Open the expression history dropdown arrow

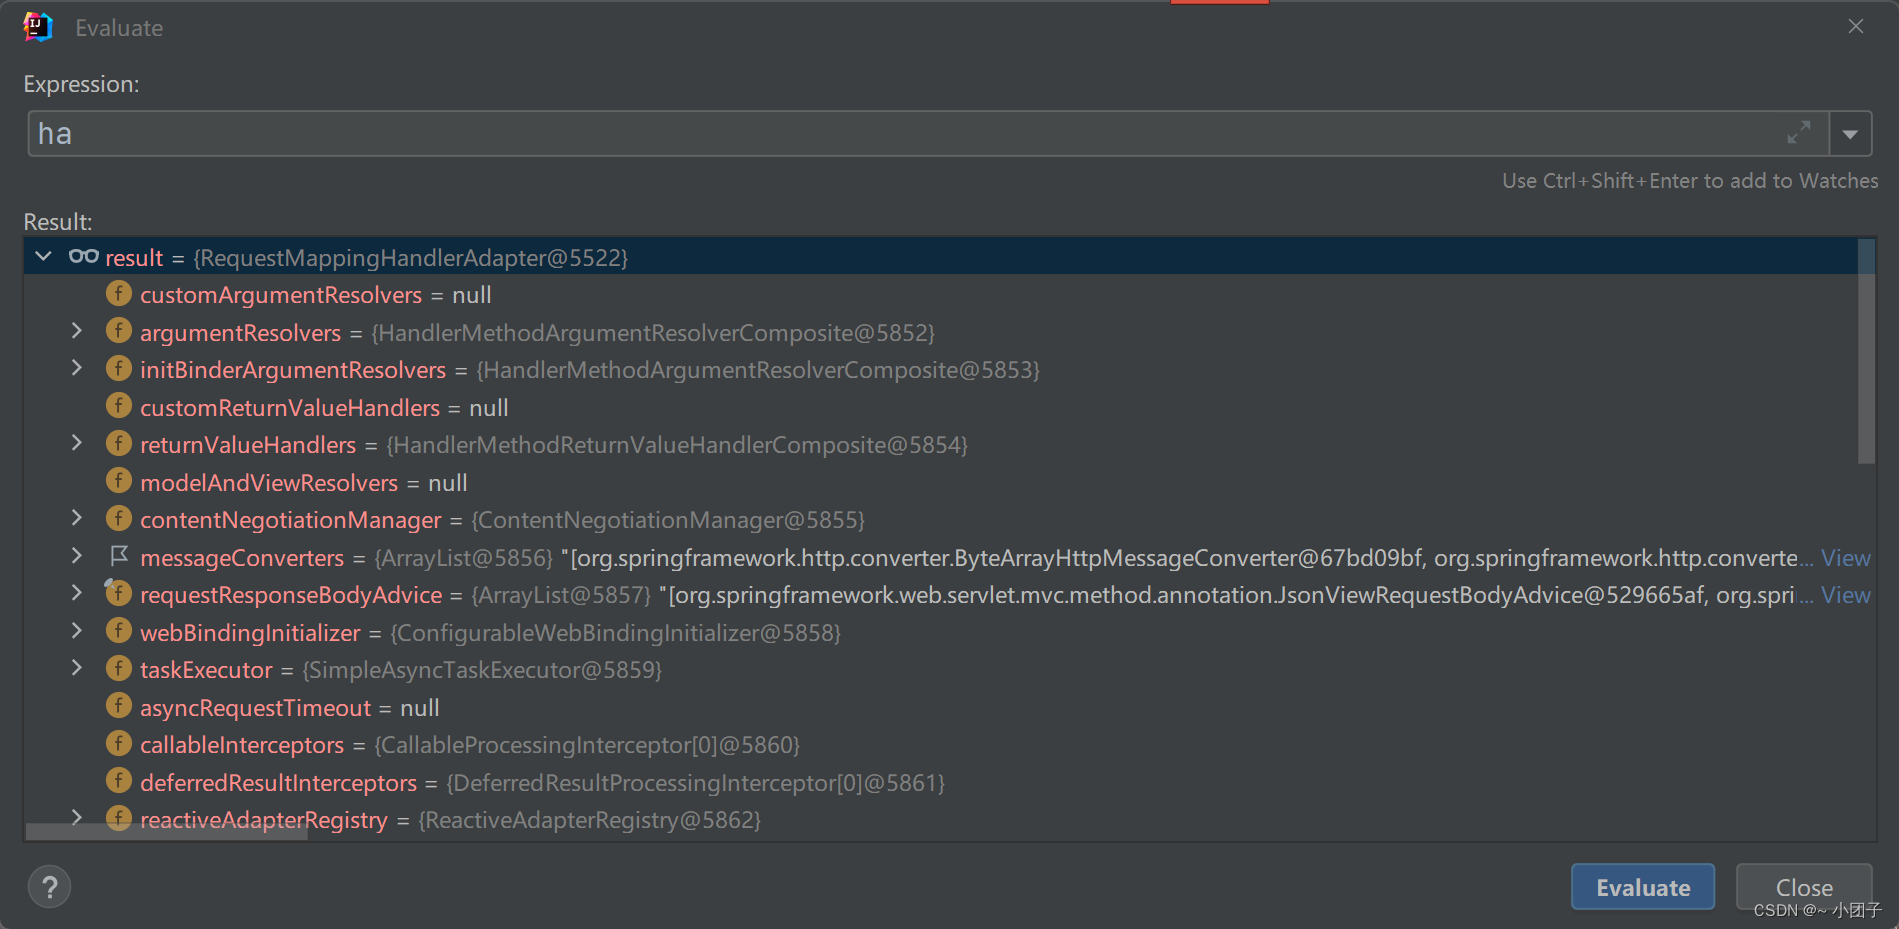tap(1850, 134)
